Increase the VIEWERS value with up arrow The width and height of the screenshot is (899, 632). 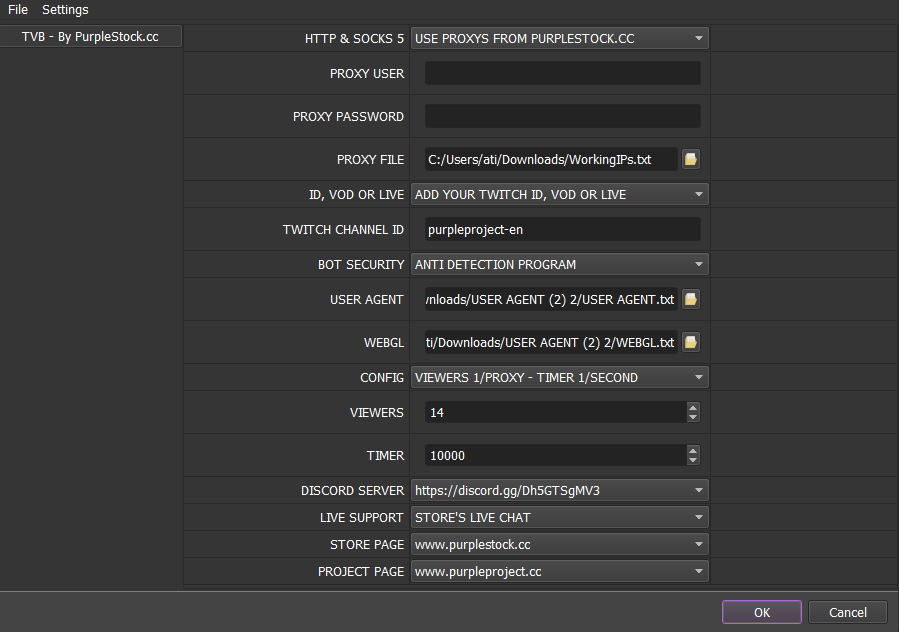(693, 407)
